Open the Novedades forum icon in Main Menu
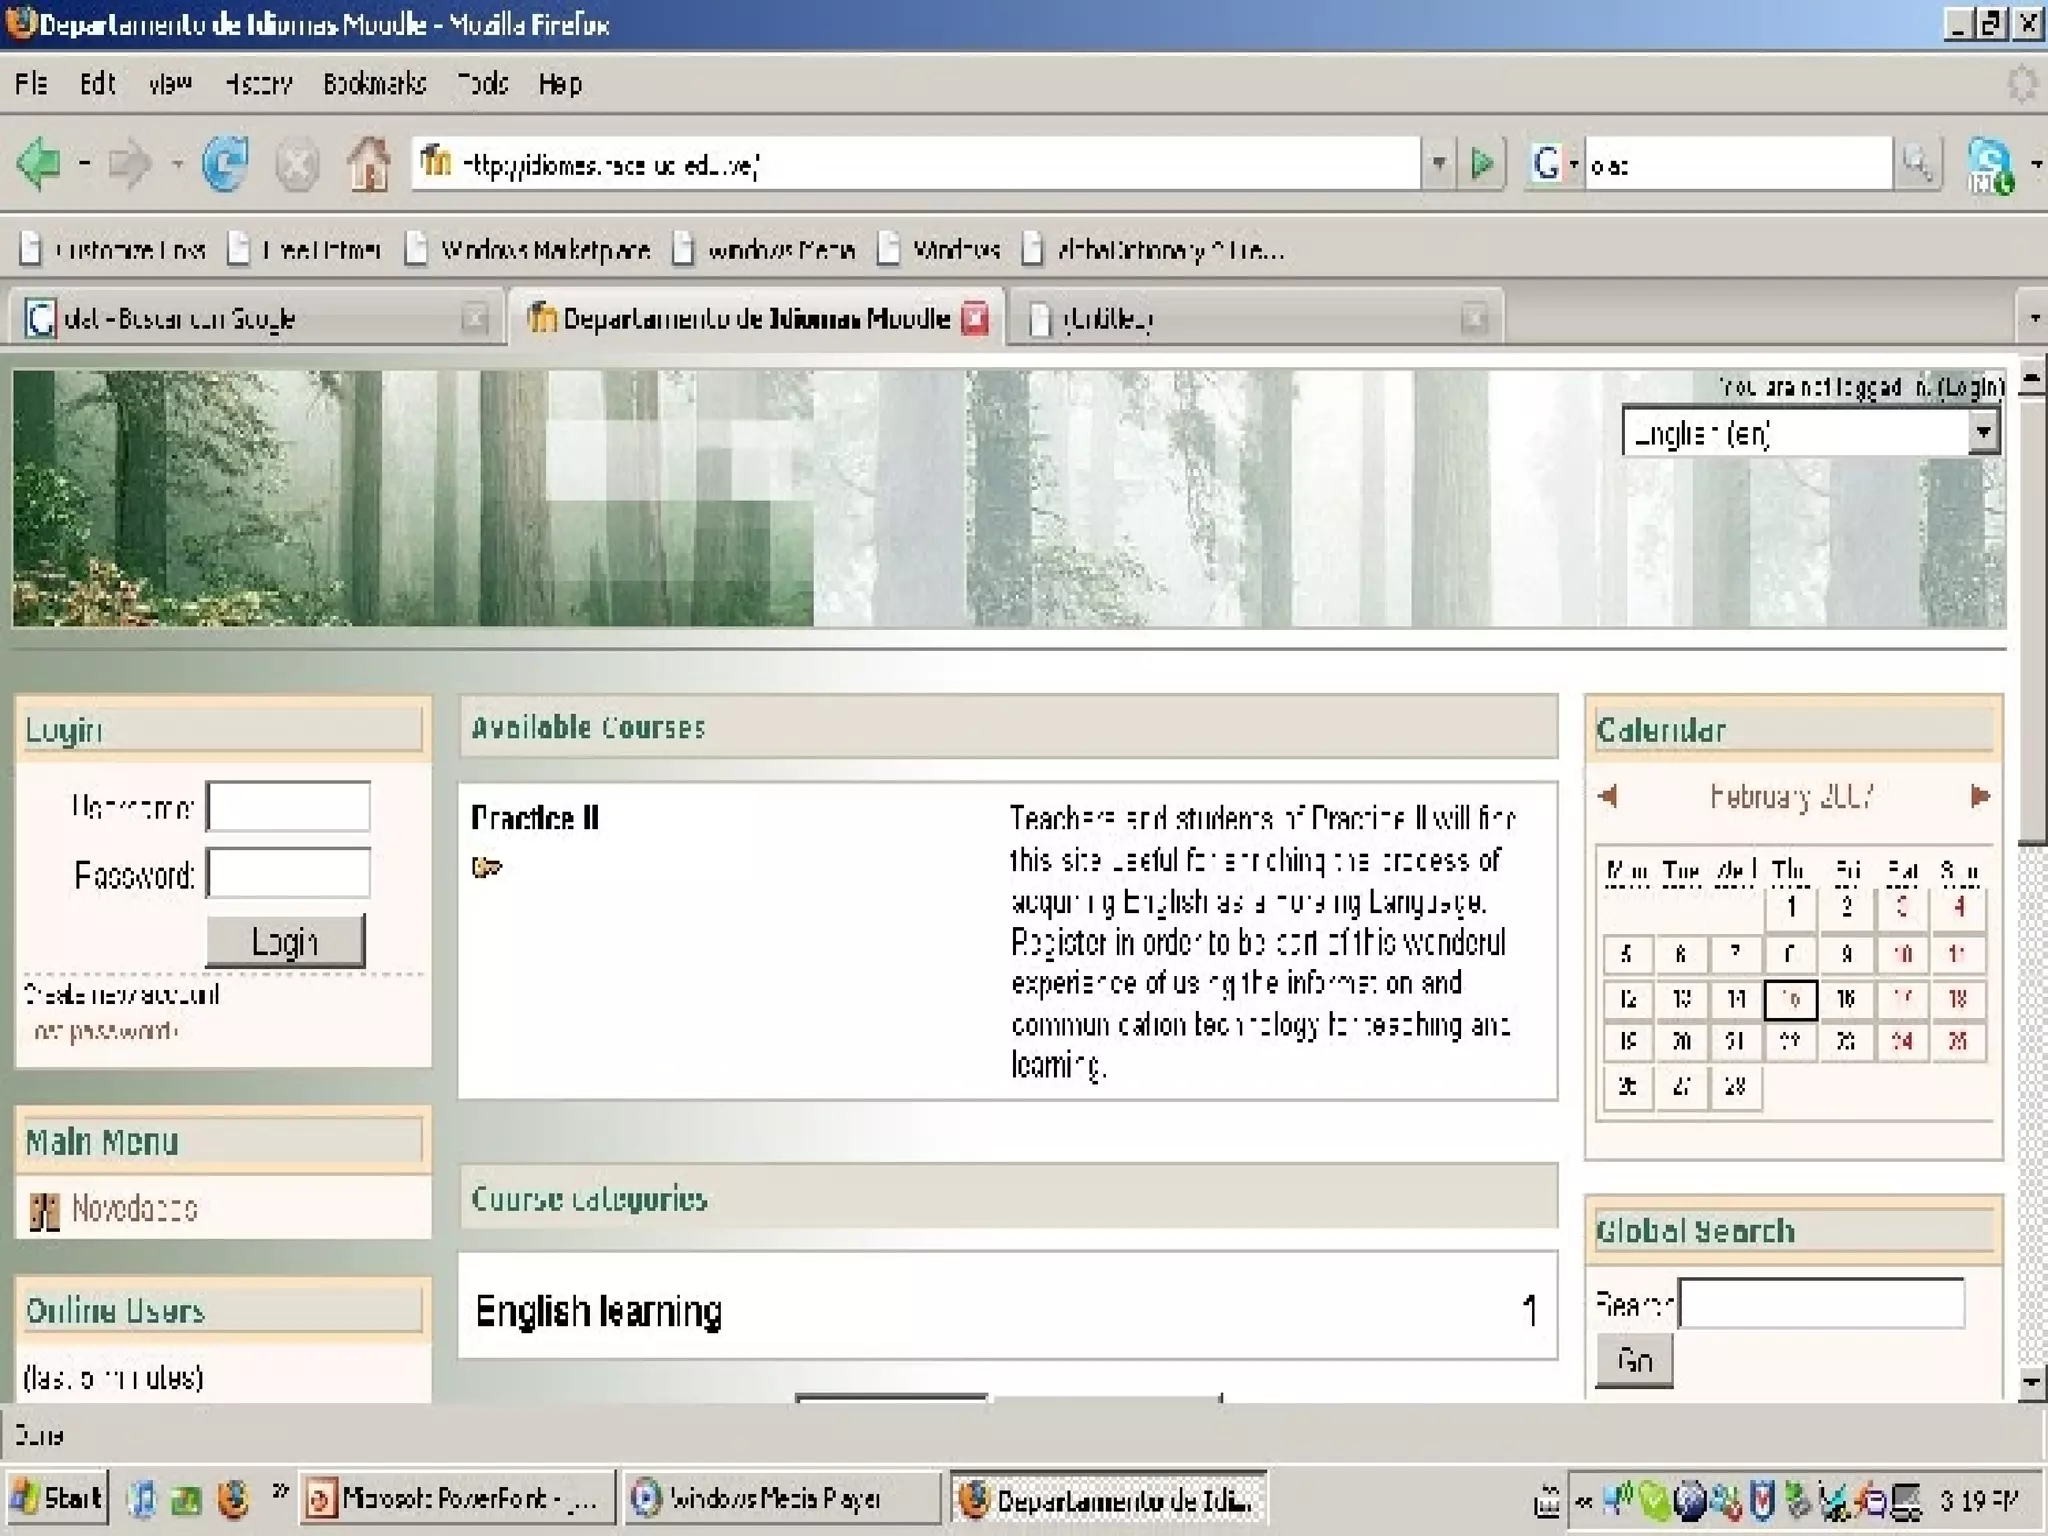 (44, 1211)
